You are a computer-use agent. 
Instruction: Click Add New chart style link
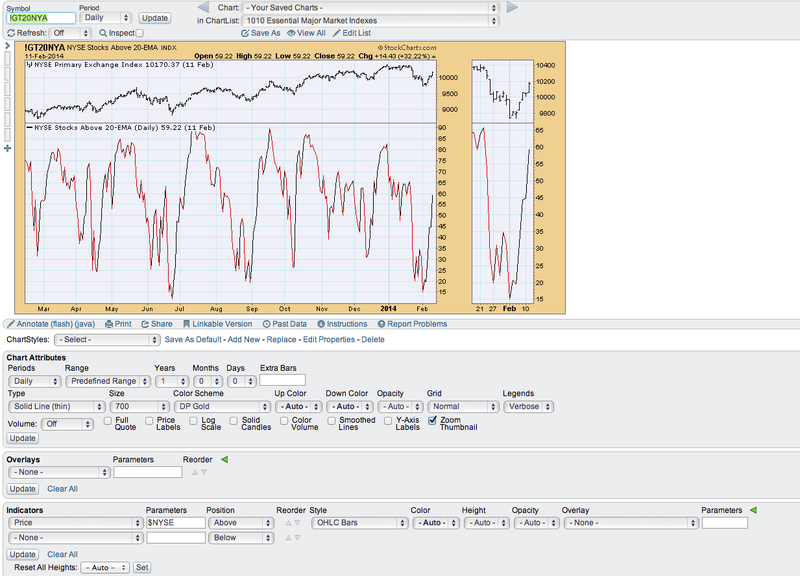tap(244, 340)
